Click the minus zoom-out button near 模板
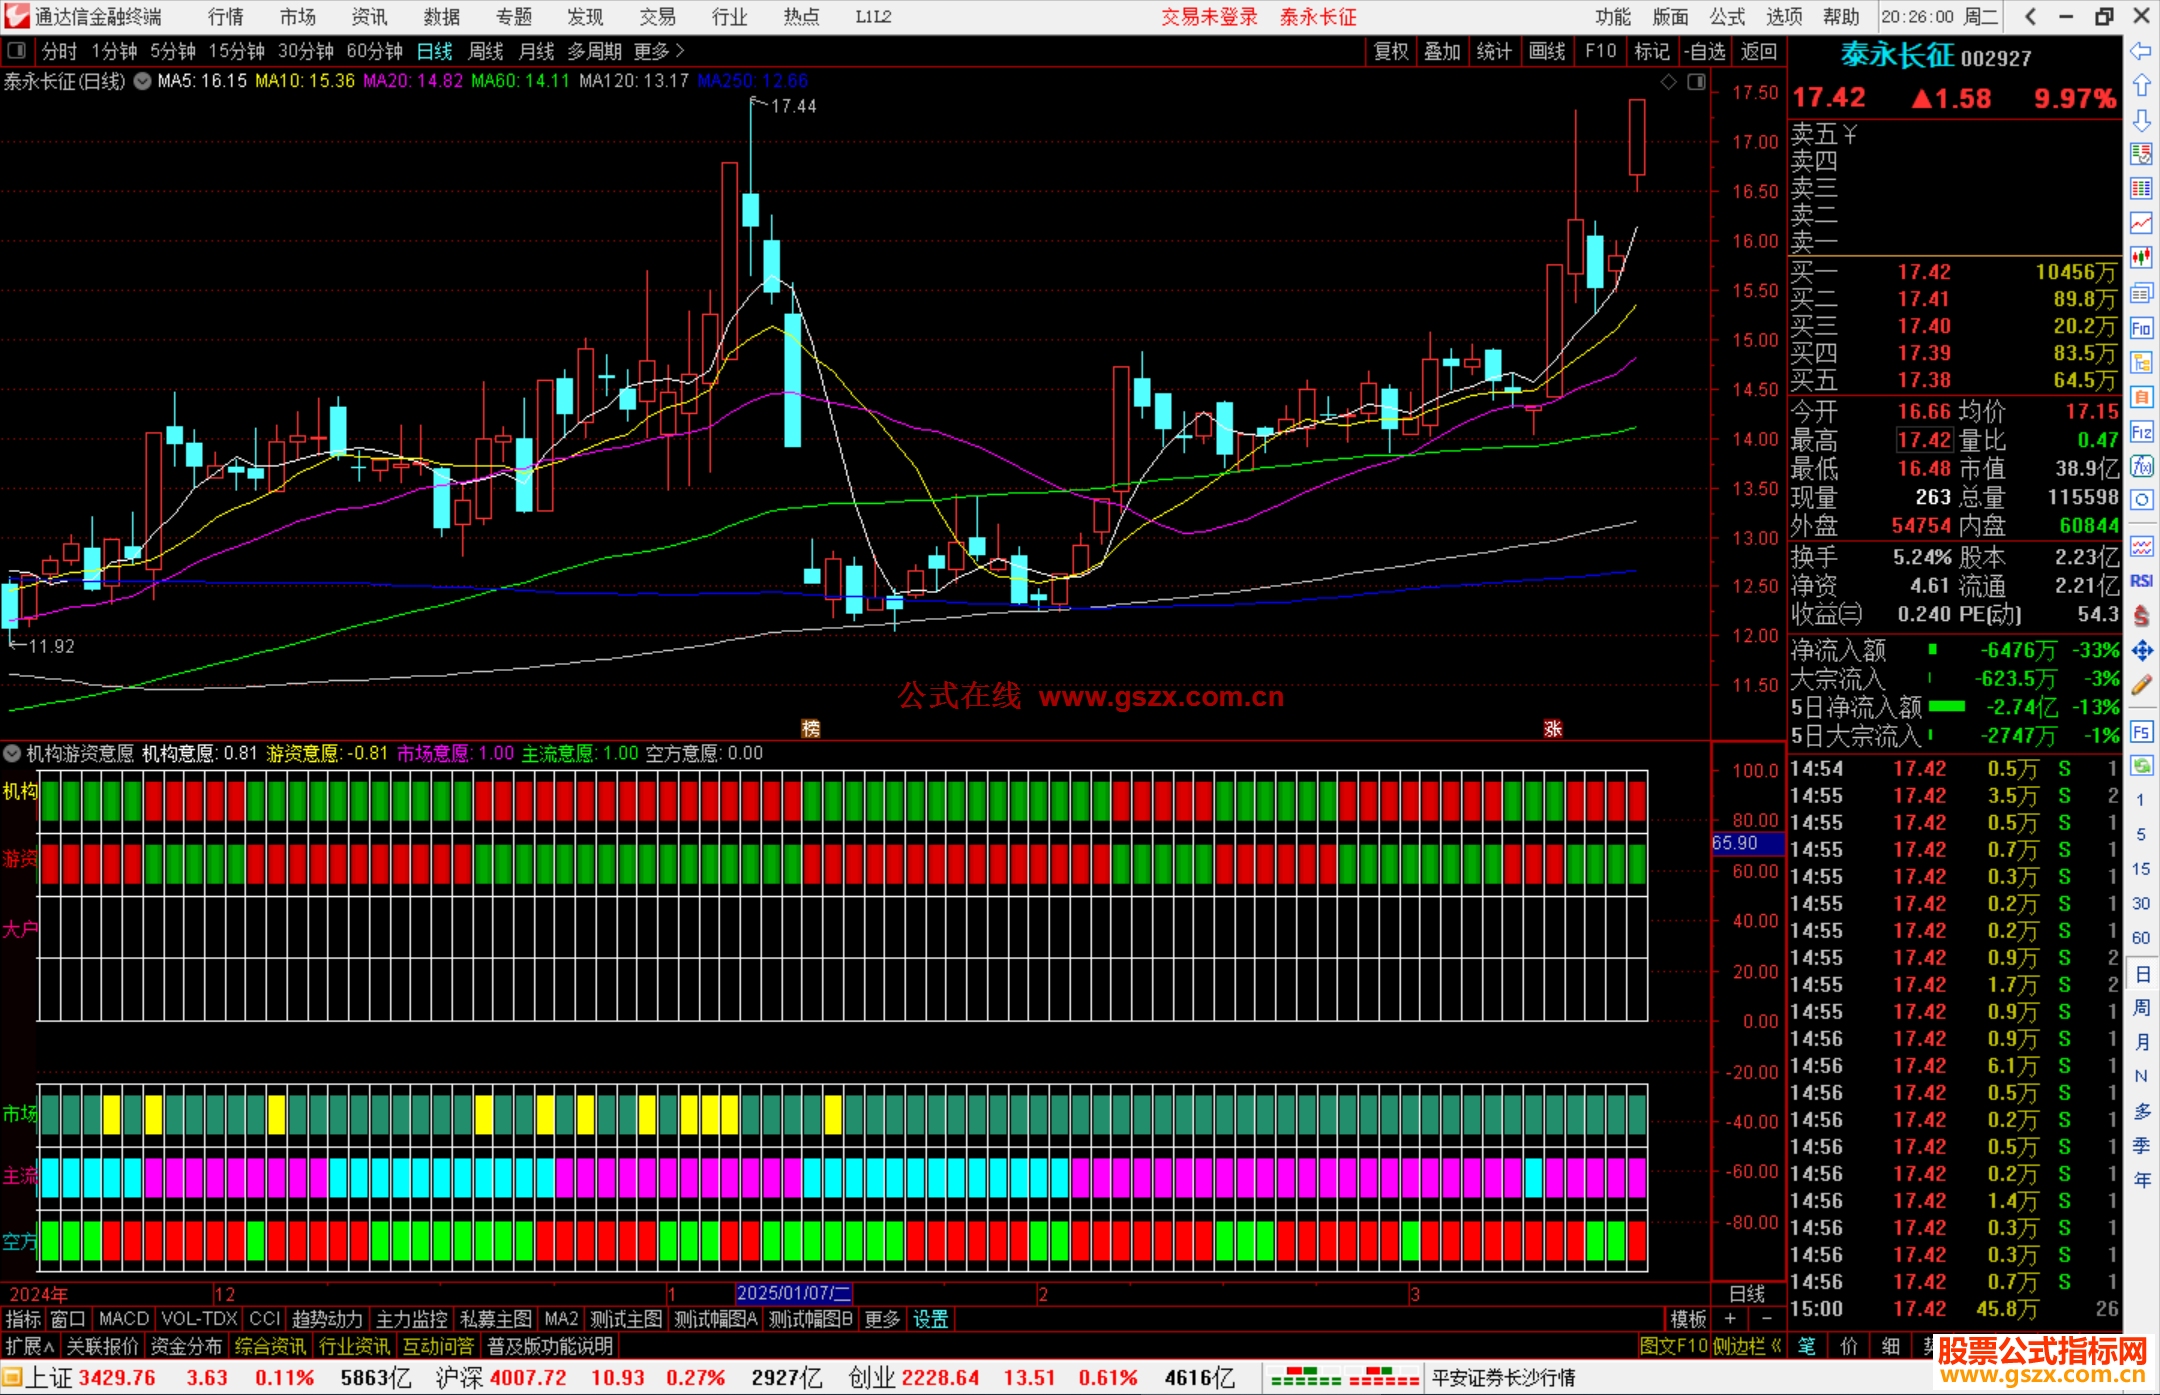This screenshot has height=1395, width=2160. tap(1766, 1319)
